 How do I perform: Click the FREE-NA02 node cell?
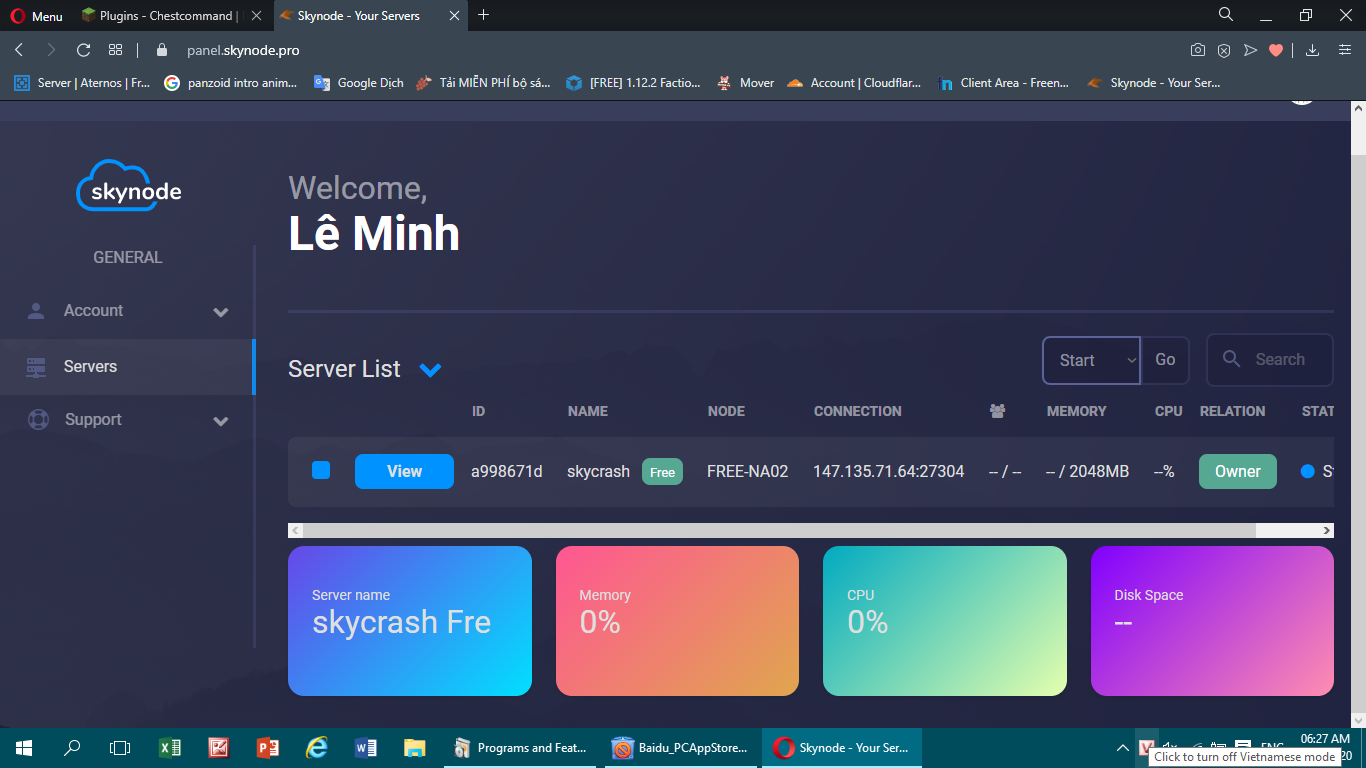point(748,471)
